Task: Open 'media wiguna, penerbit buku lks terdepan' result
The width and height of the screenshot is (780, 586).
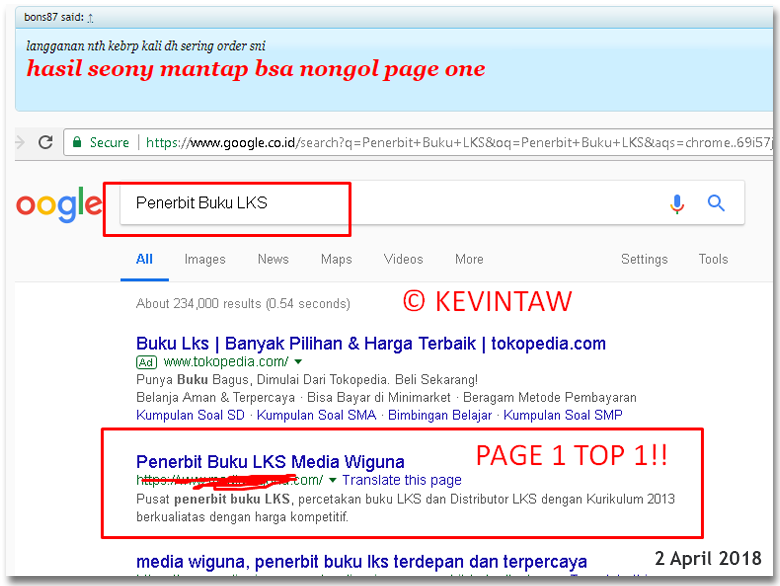Action: 362,562
